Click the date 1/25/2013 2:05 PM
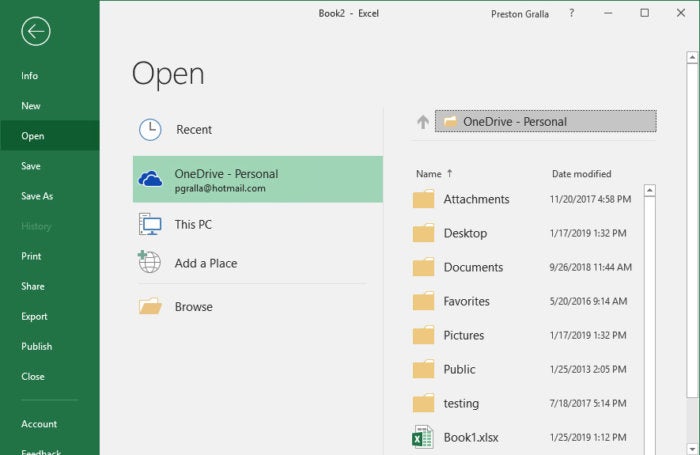 tap(588, 369)
